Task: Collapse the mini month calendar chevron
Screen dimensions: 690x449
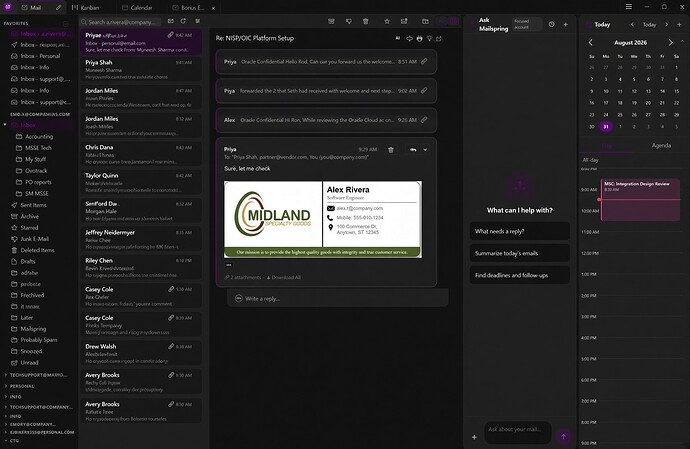Action: click(683, 41)
